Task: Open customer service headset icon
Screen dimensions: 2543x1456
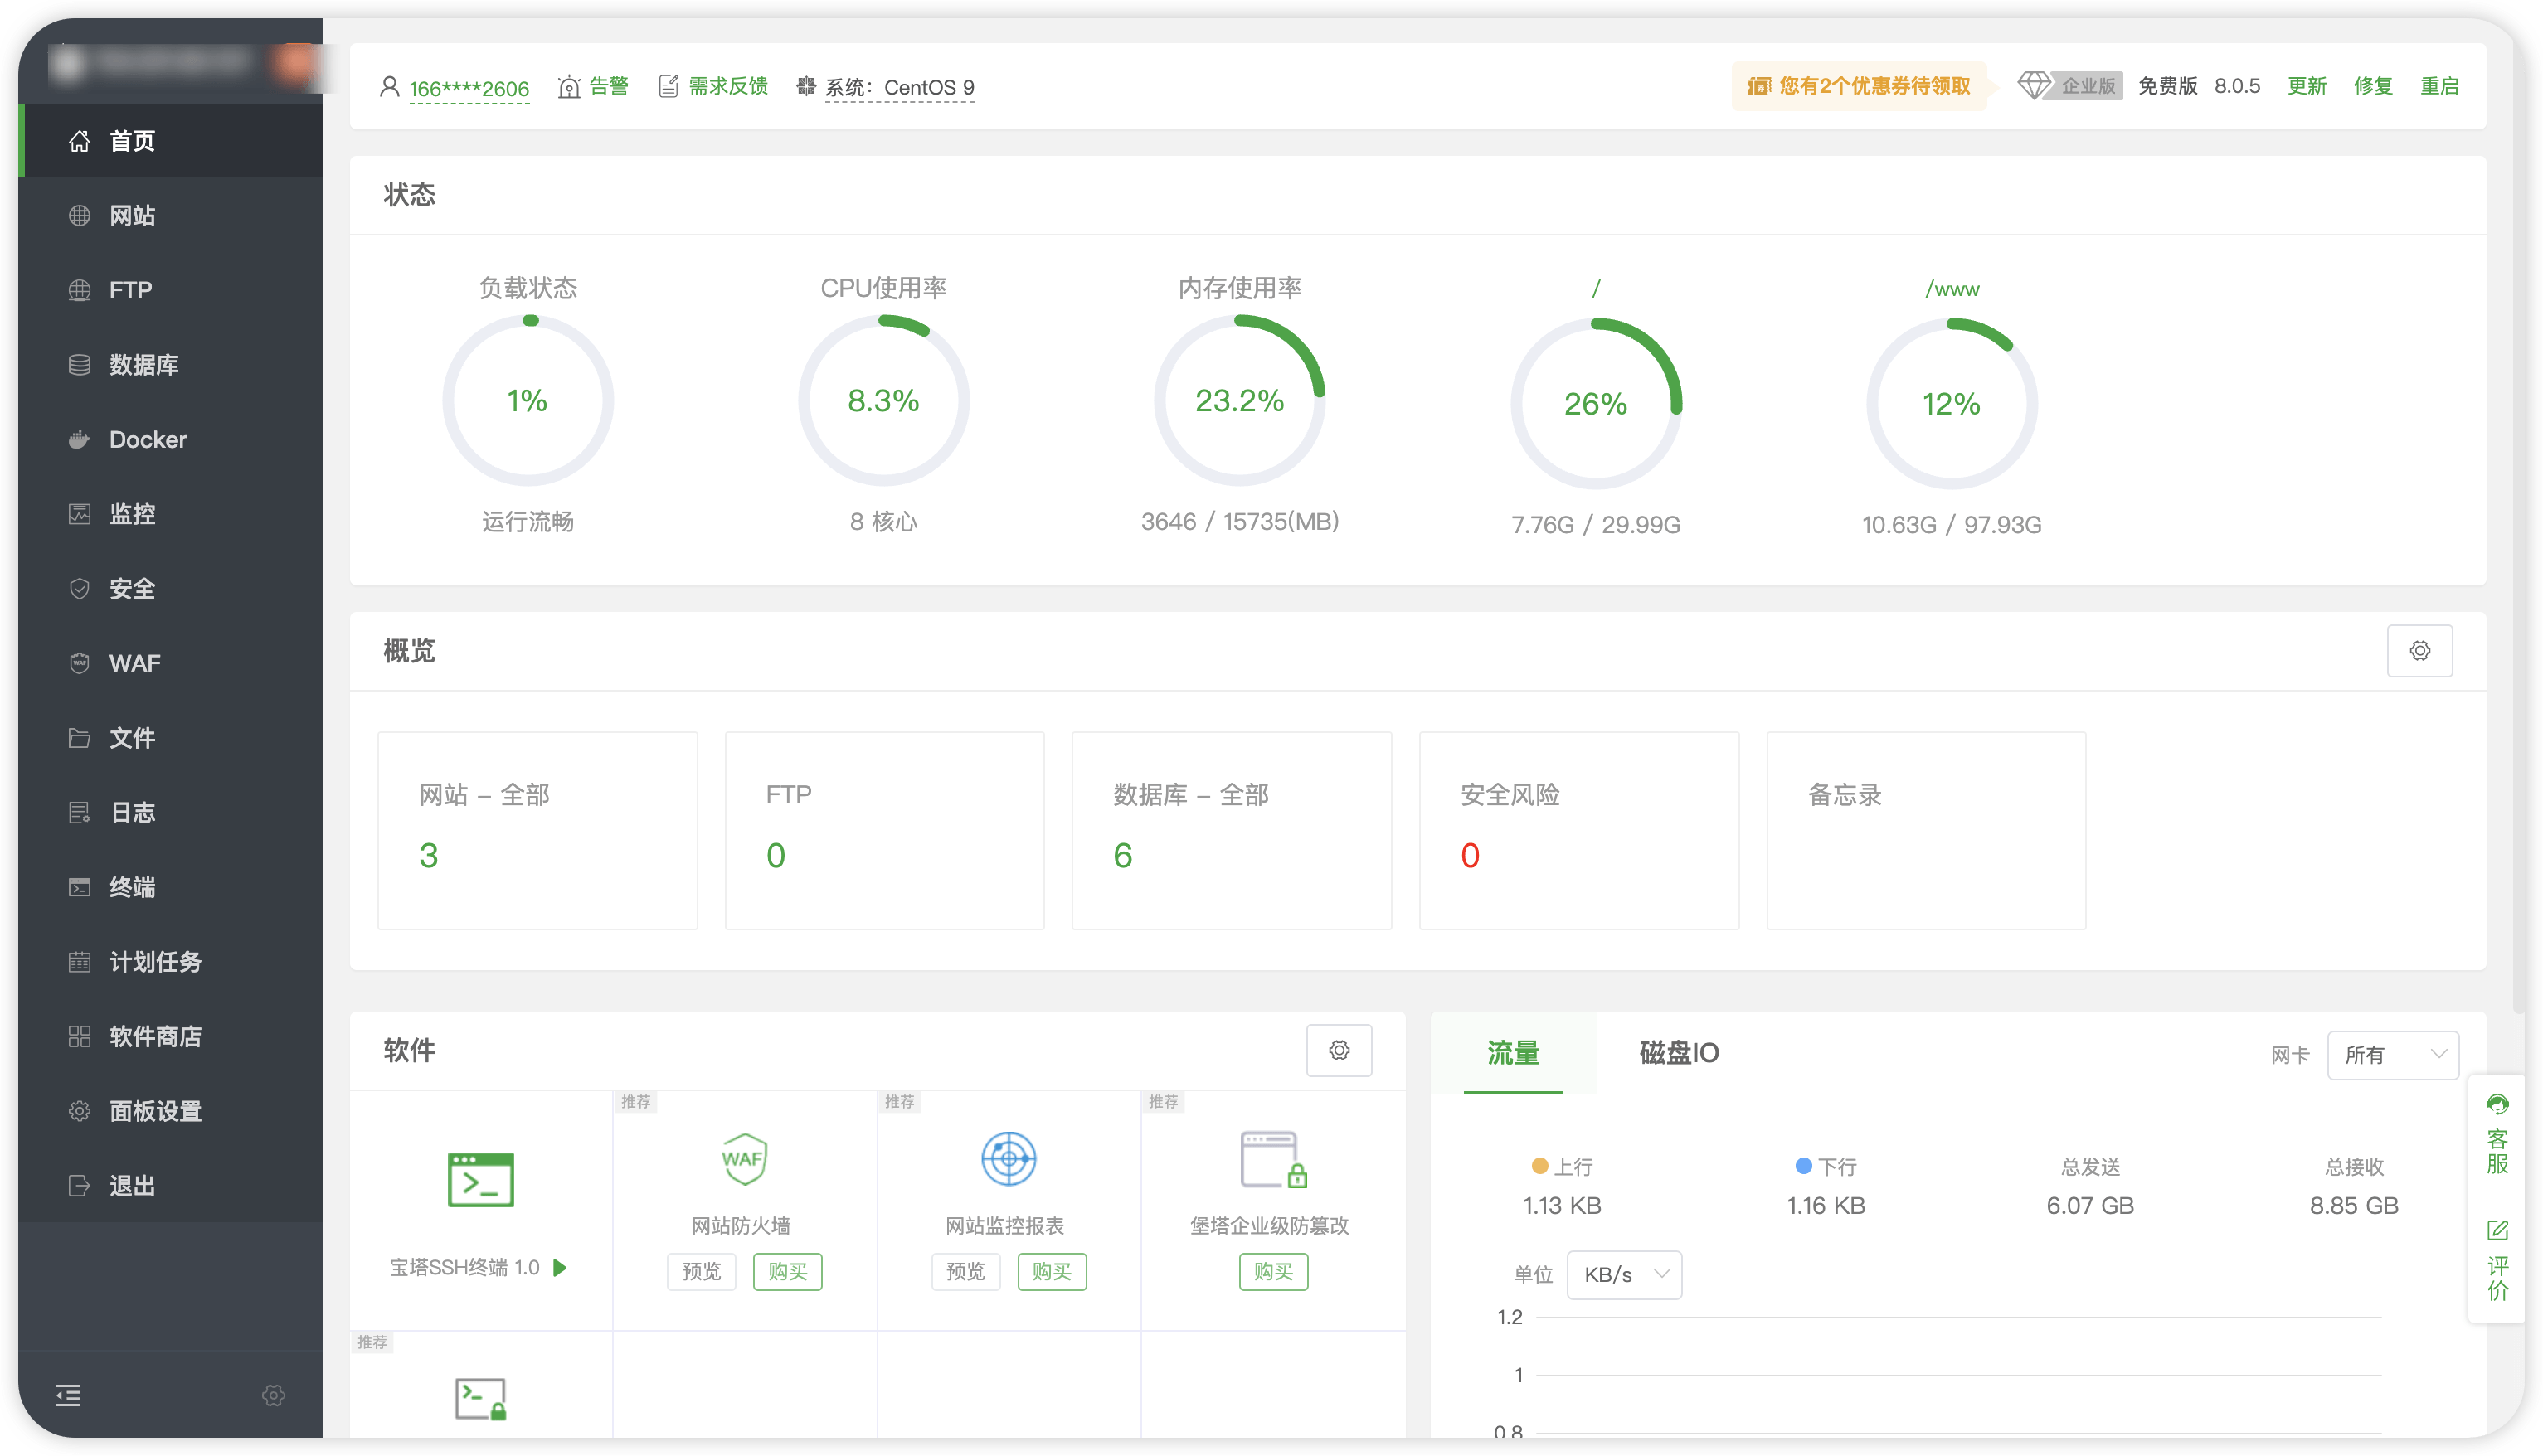Action: (2497, 1105)
